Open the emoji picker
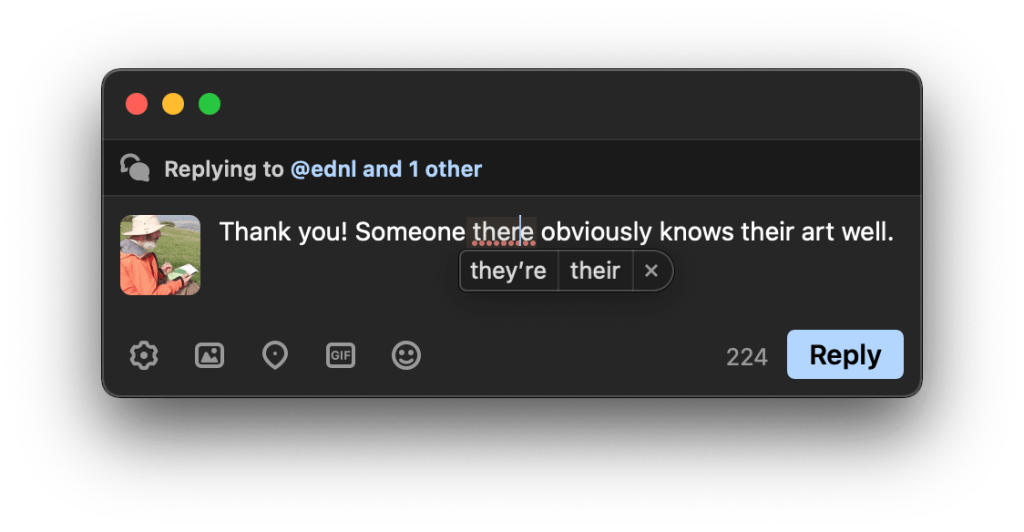 [x=406, y=355]
